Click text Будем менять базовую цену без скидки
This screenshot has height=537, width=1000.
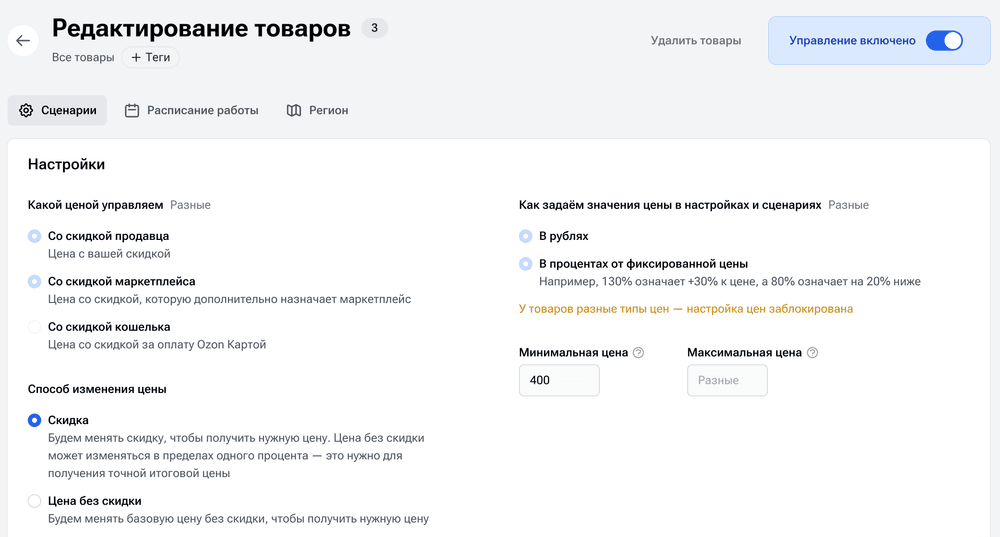pos(239,519)
